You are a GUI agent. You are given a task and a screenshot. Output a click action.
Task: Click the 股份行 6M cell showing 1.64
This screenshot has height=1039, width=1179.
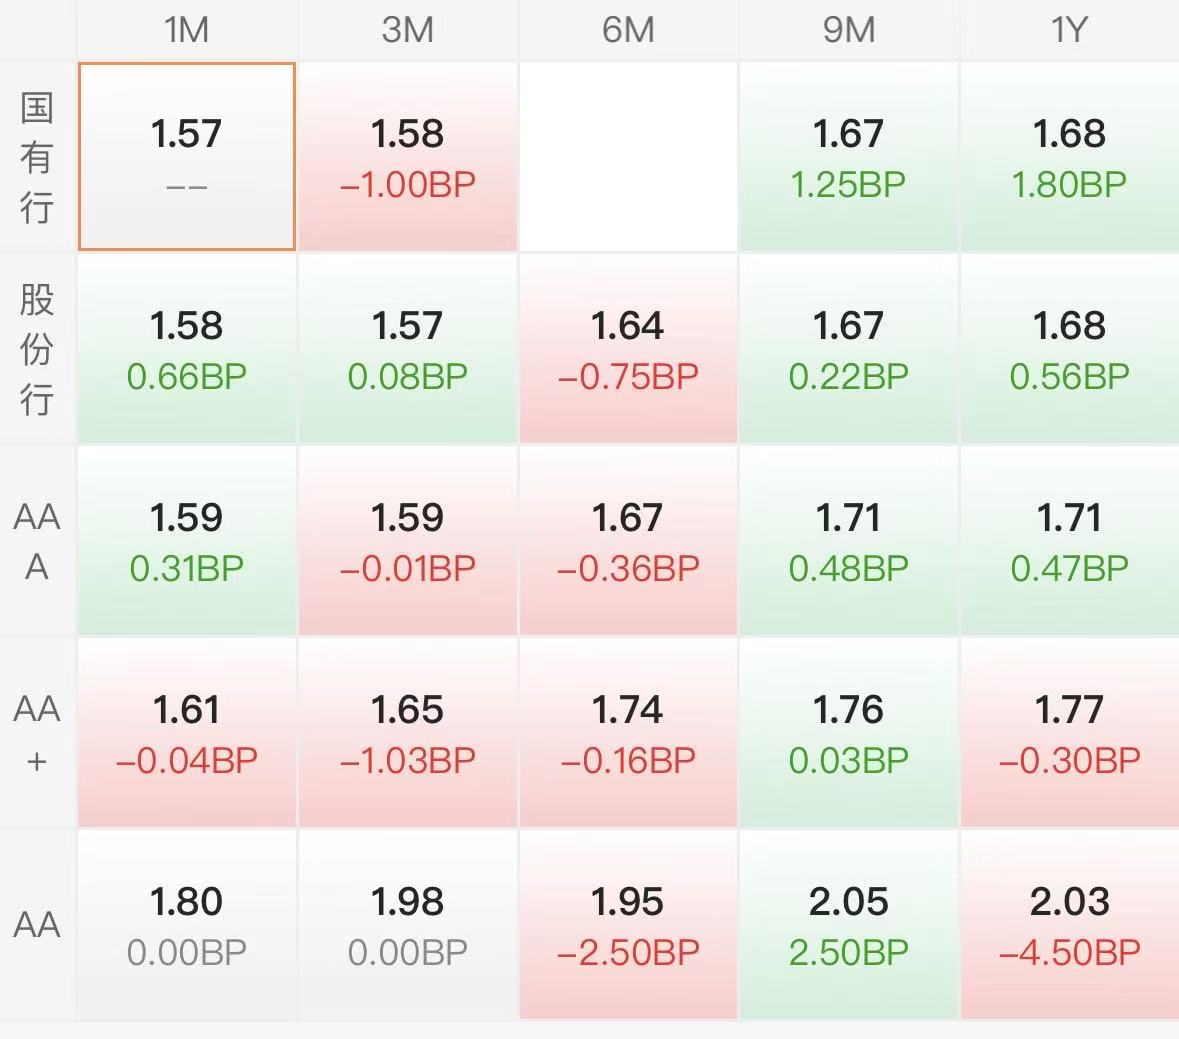[628, 349]
